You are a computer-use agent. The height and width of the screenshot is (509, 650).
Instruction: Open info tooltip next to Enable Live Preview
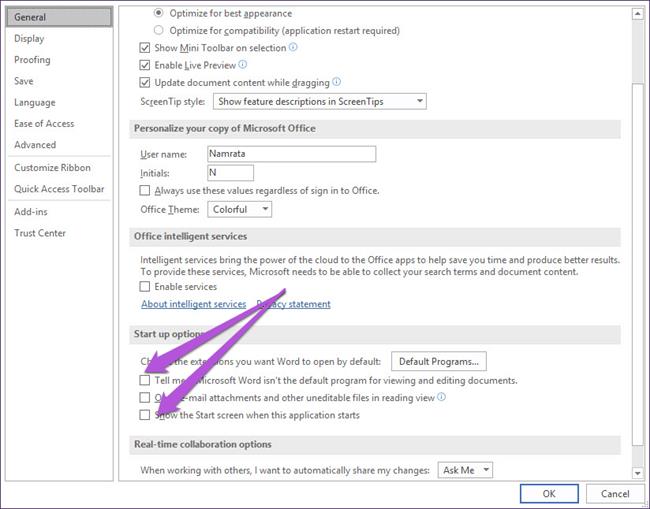[x=243, y=64]
